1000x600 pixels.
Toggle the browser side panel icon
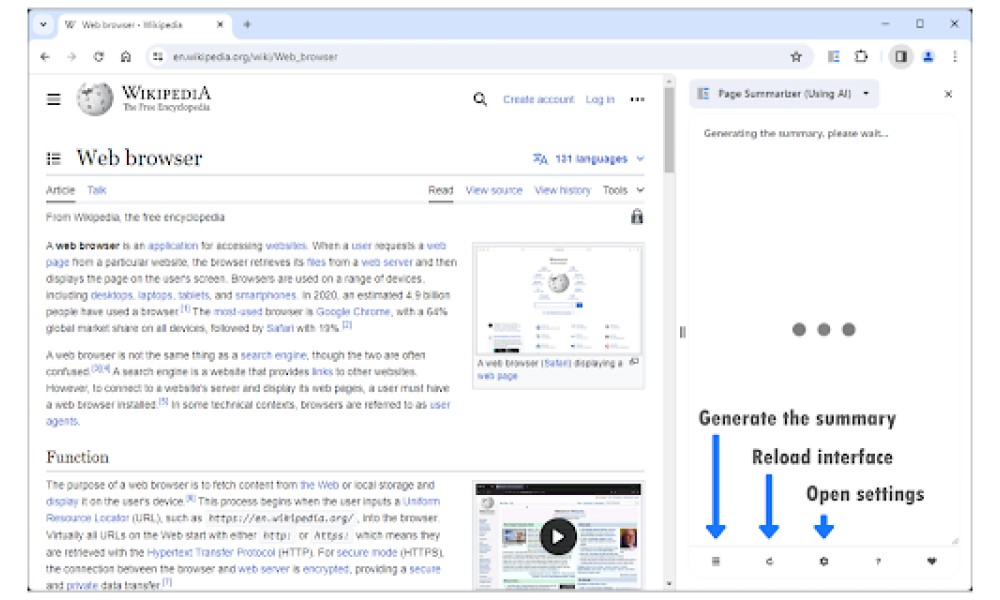pos(901,57)
